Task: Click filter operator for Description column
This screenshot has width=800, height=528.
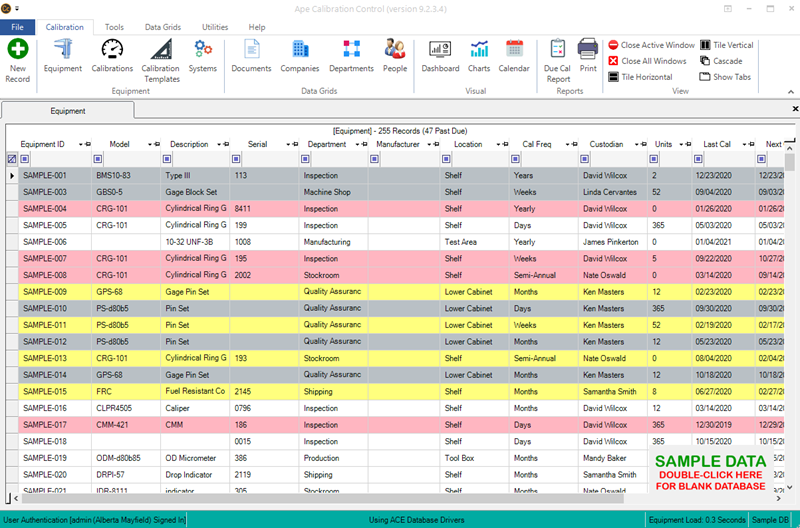Action: click(x=167, y=159)
